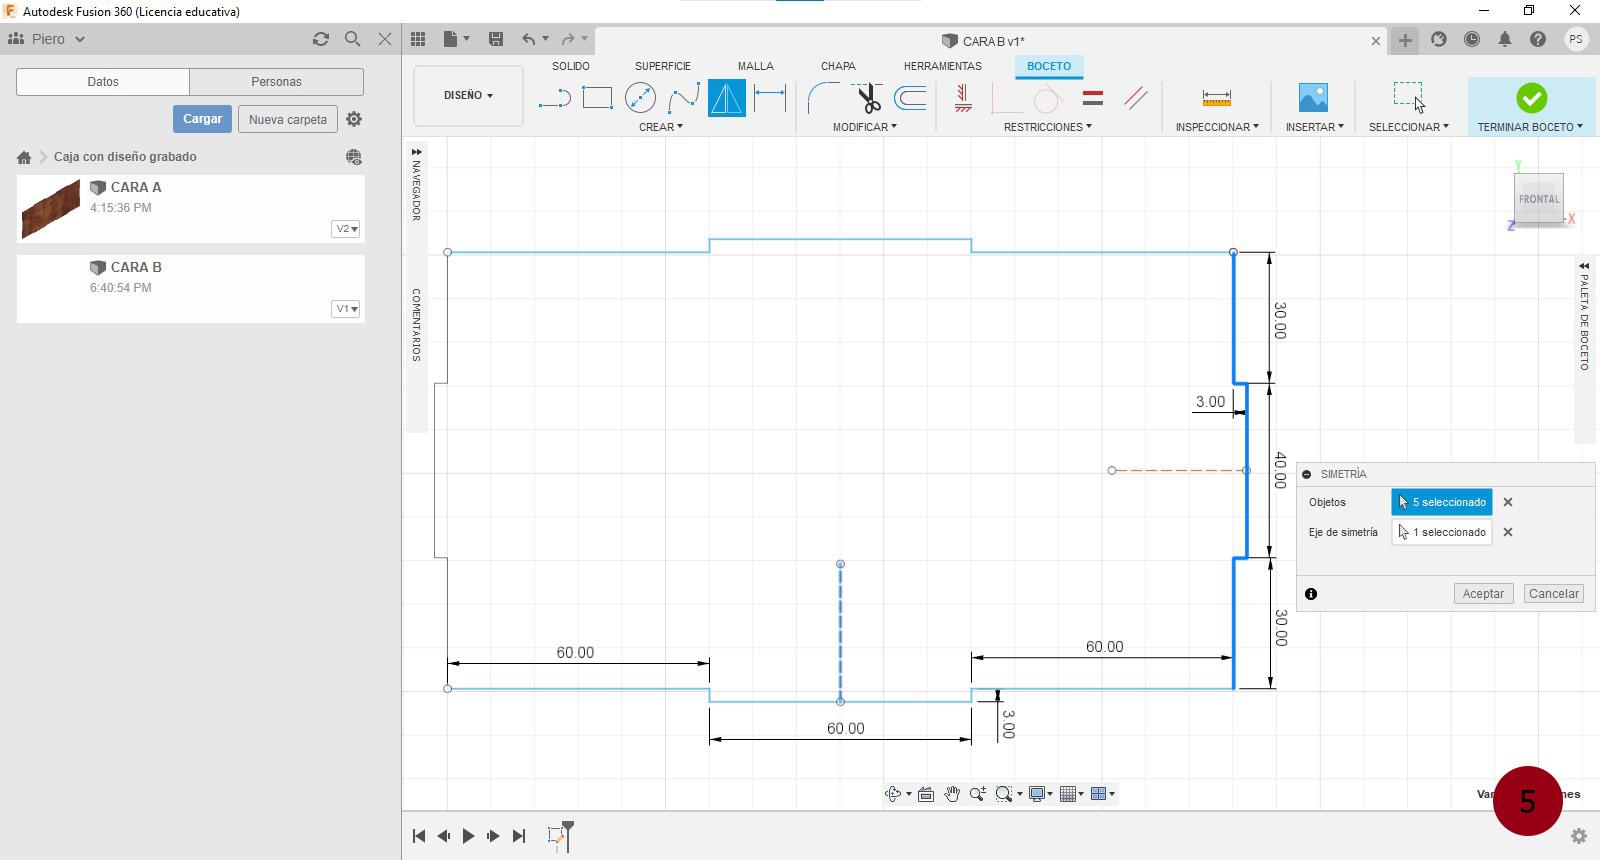Open the CARA A V2 version dropdown
This screenshot has height=860, width=1600.
(x=346, y=229)
